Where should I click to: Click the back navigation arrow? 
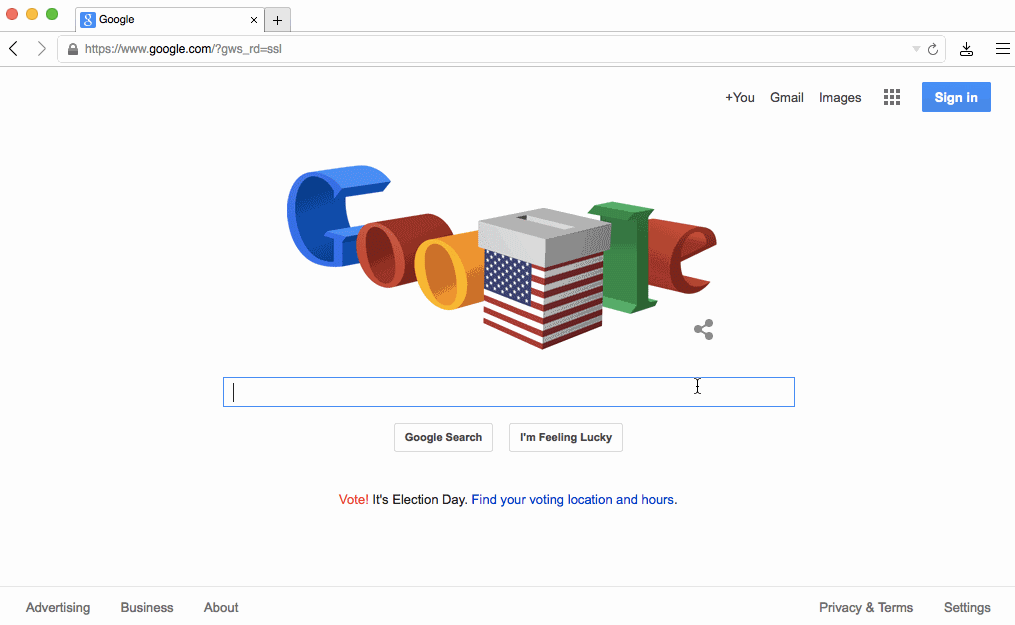point(13,48)
